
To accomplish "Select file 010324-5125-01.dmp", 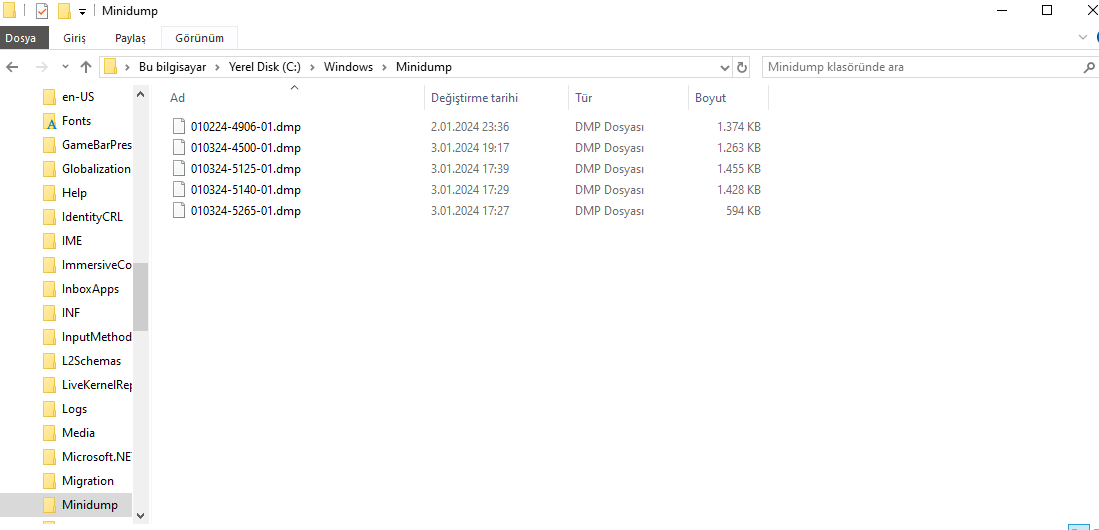I will [x=245, y=169].
